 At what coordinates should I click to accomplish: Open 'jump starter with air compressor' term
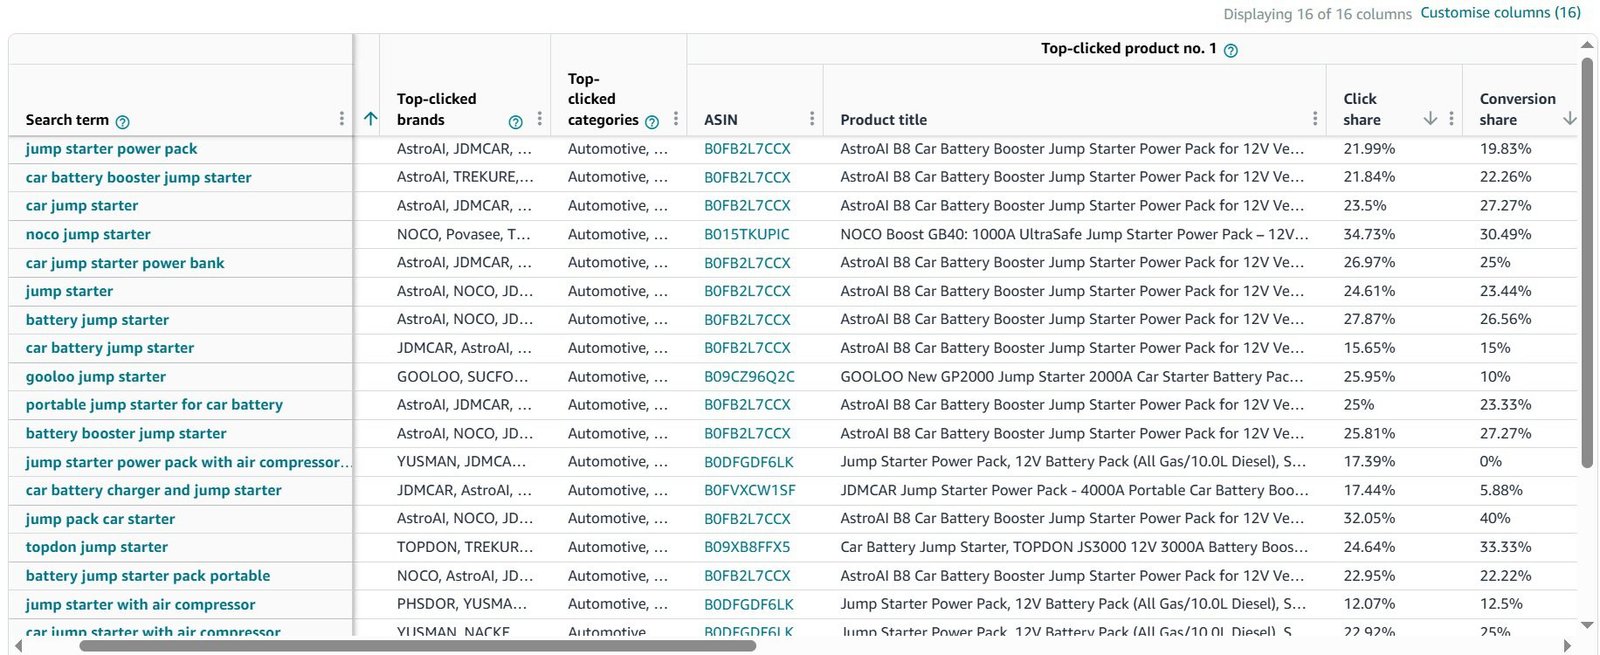click(140, 605)
